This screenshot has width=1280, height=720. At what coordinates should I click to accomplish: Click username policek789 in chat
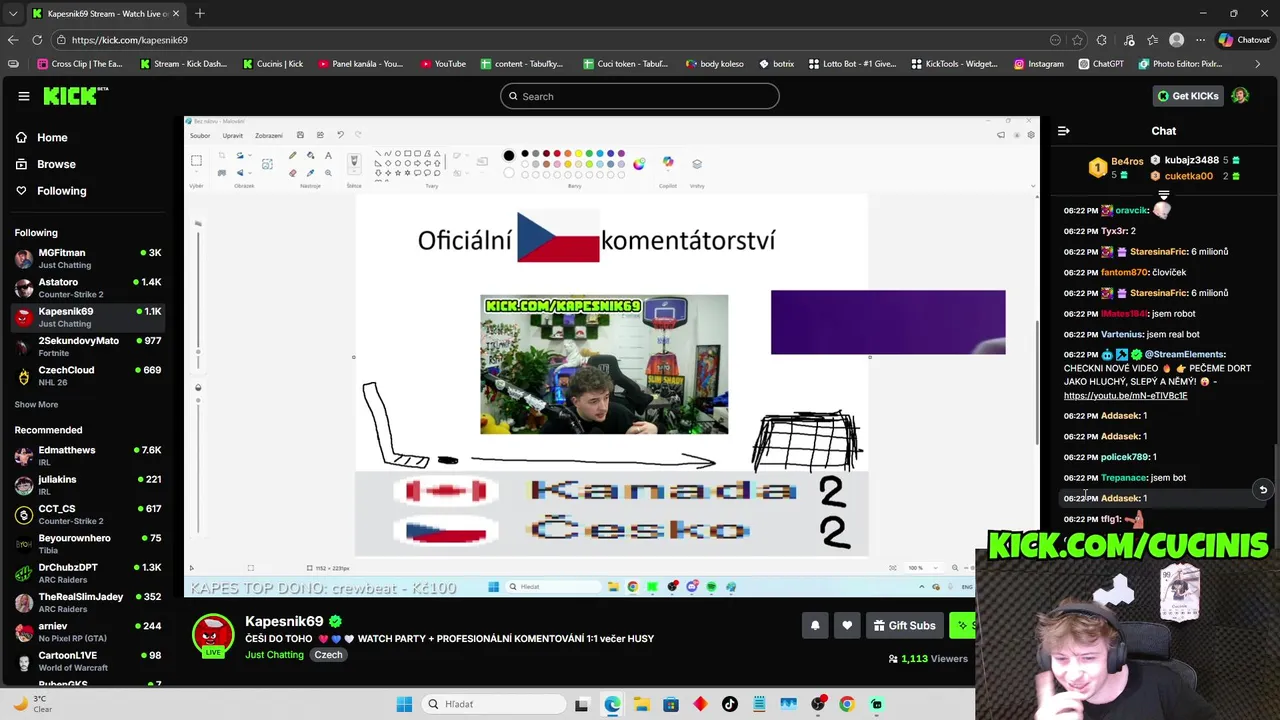(1124, 457)
